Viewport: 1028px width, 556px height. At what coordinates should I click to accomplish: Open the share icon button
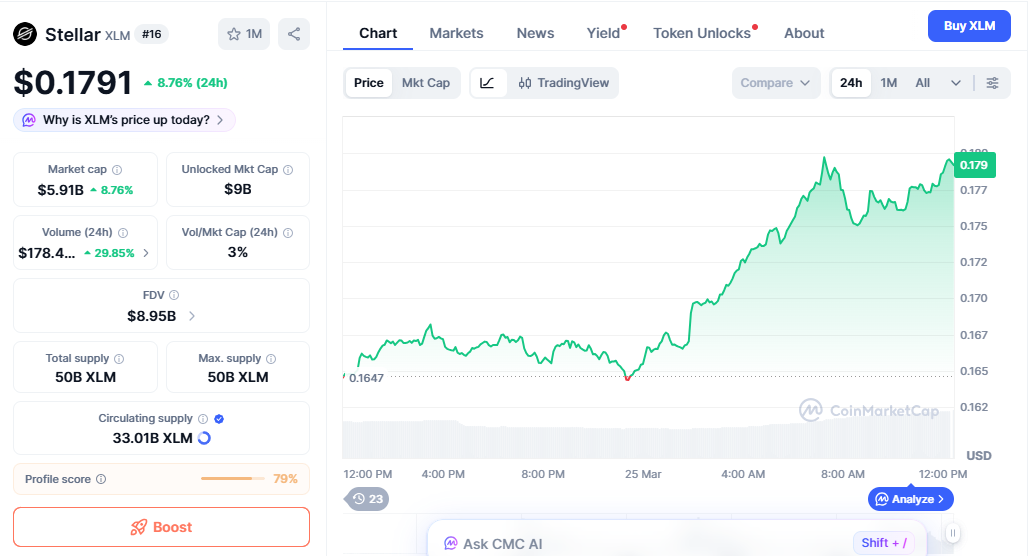point(294,34)
